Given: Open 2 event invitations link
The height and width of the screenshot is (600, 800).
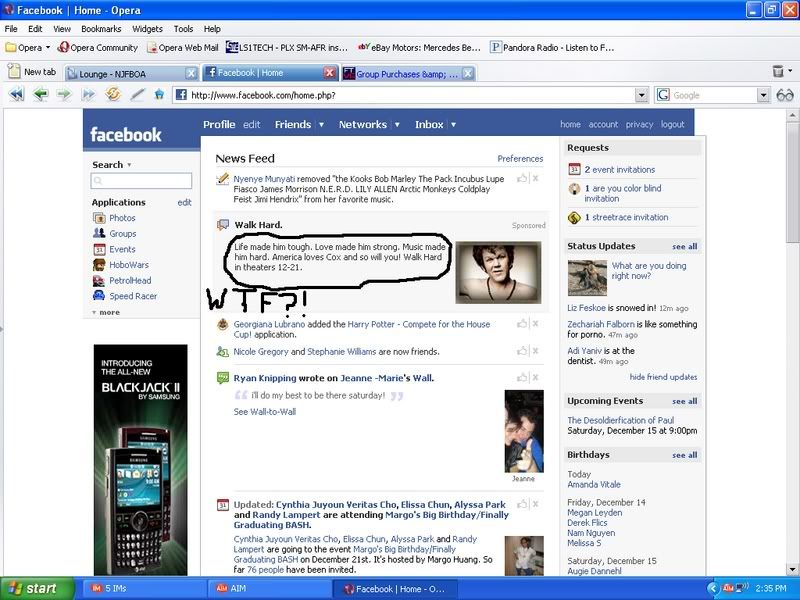Looking at the screenshot, I should click(x=619, y=169).
